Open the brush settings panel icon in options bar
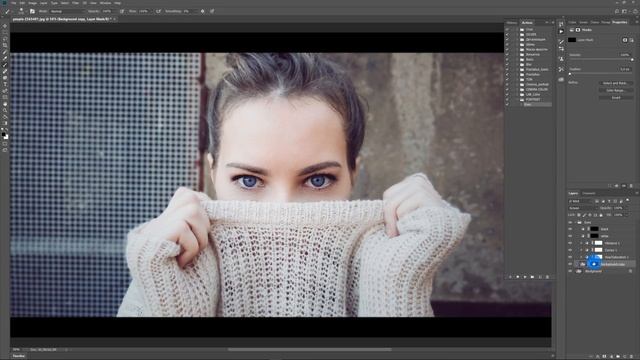Image resolution: width=640 pixels, height=360 pixels. 32,11
